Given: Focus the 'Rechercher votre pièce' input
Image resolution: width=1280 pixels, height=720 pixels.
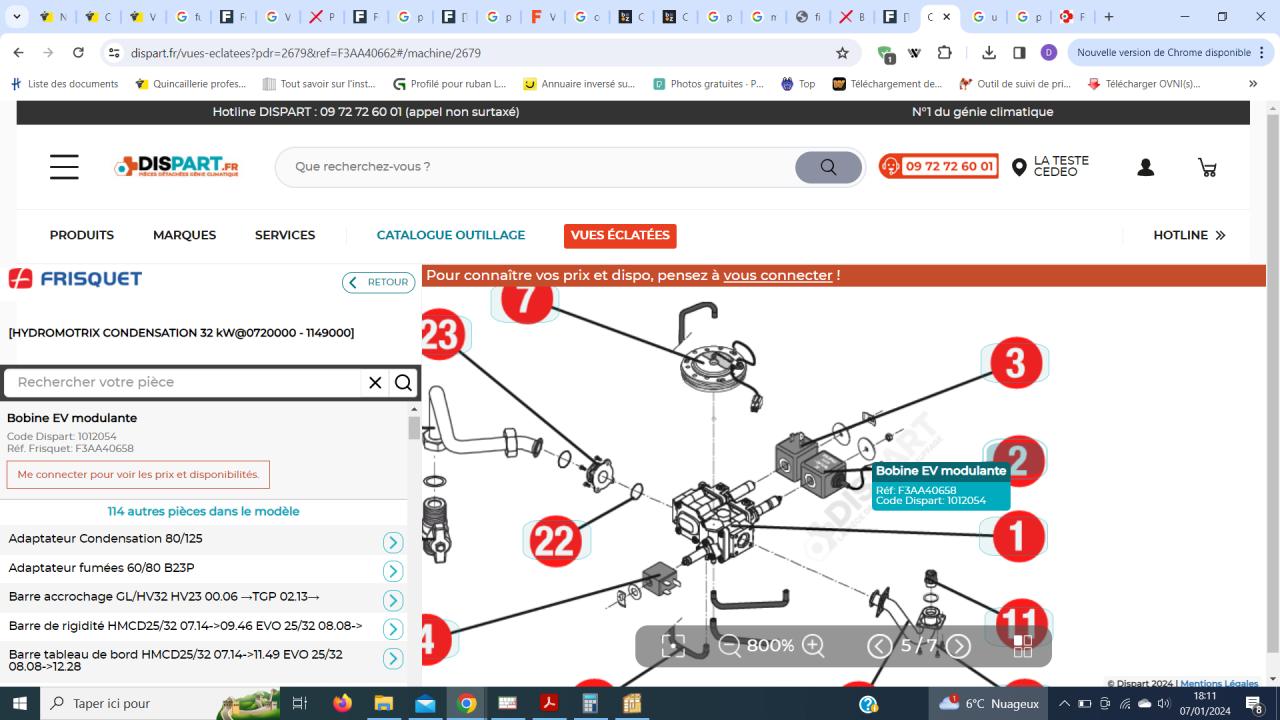Looking at the screenshot, I should [x=185, y=382].
